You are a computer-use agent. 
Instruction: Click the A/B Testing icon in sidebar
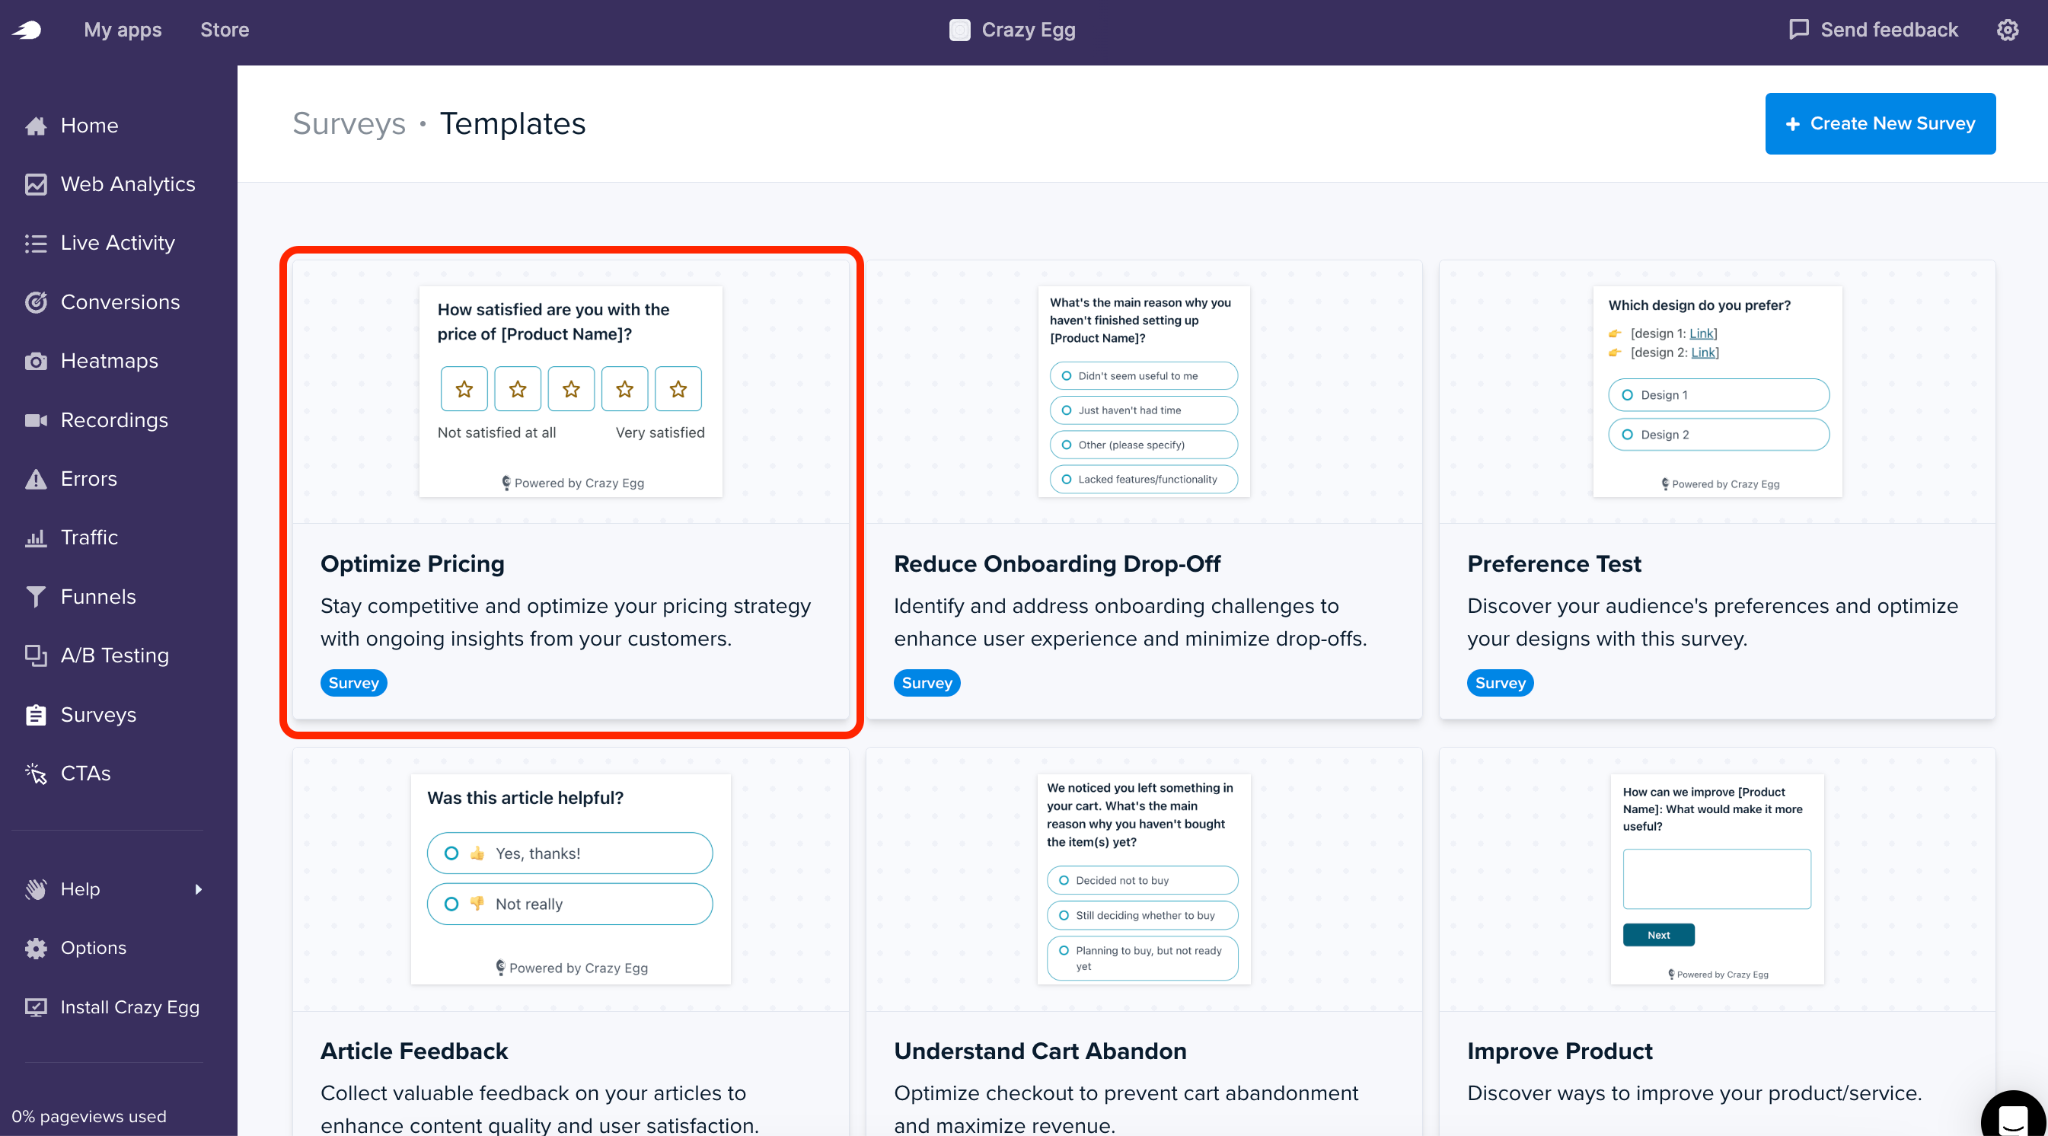[x=36, y=656]
